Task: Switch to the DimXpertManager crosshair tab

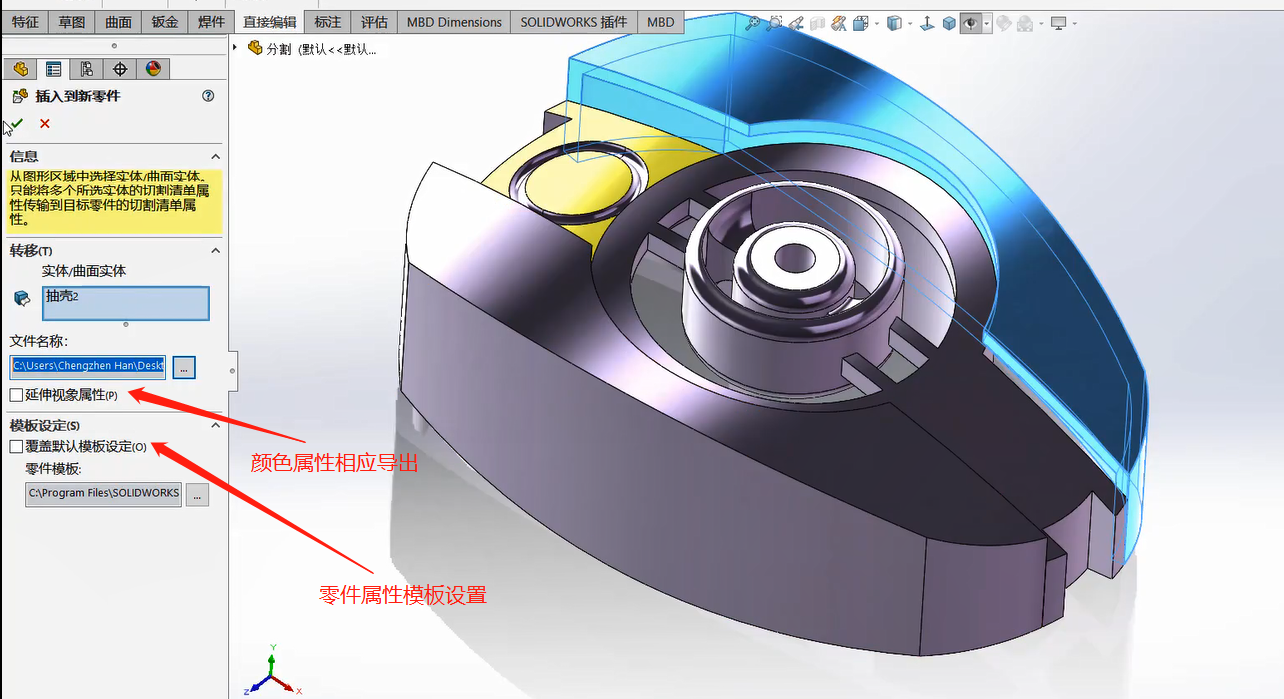Action: 120,68
